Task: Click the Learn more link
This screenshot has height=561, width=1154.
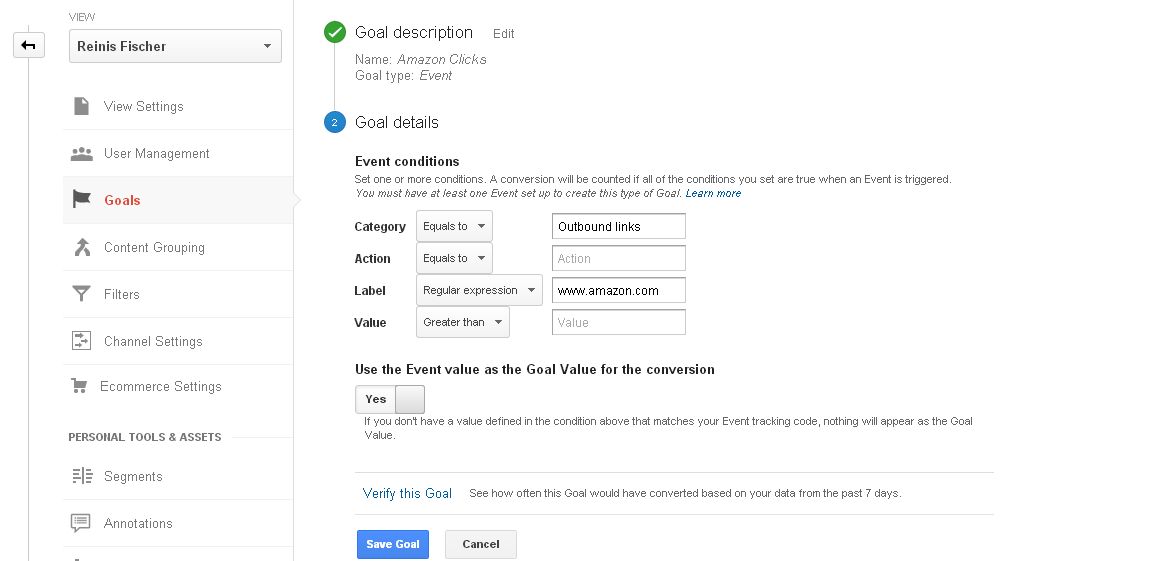Action: (x=713, y=193)
